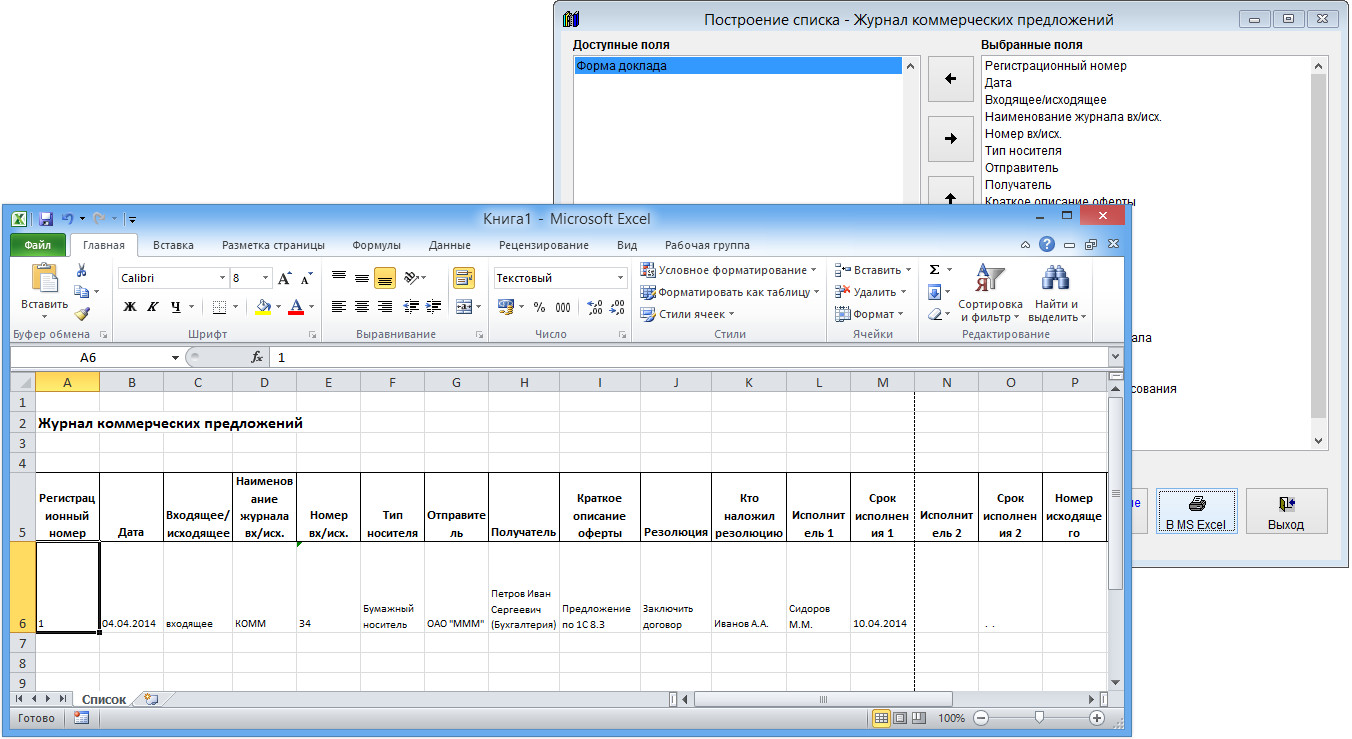The image size is (1352, 739).
Task: Click the Cut scissors icon
Action: coord(82,270)
